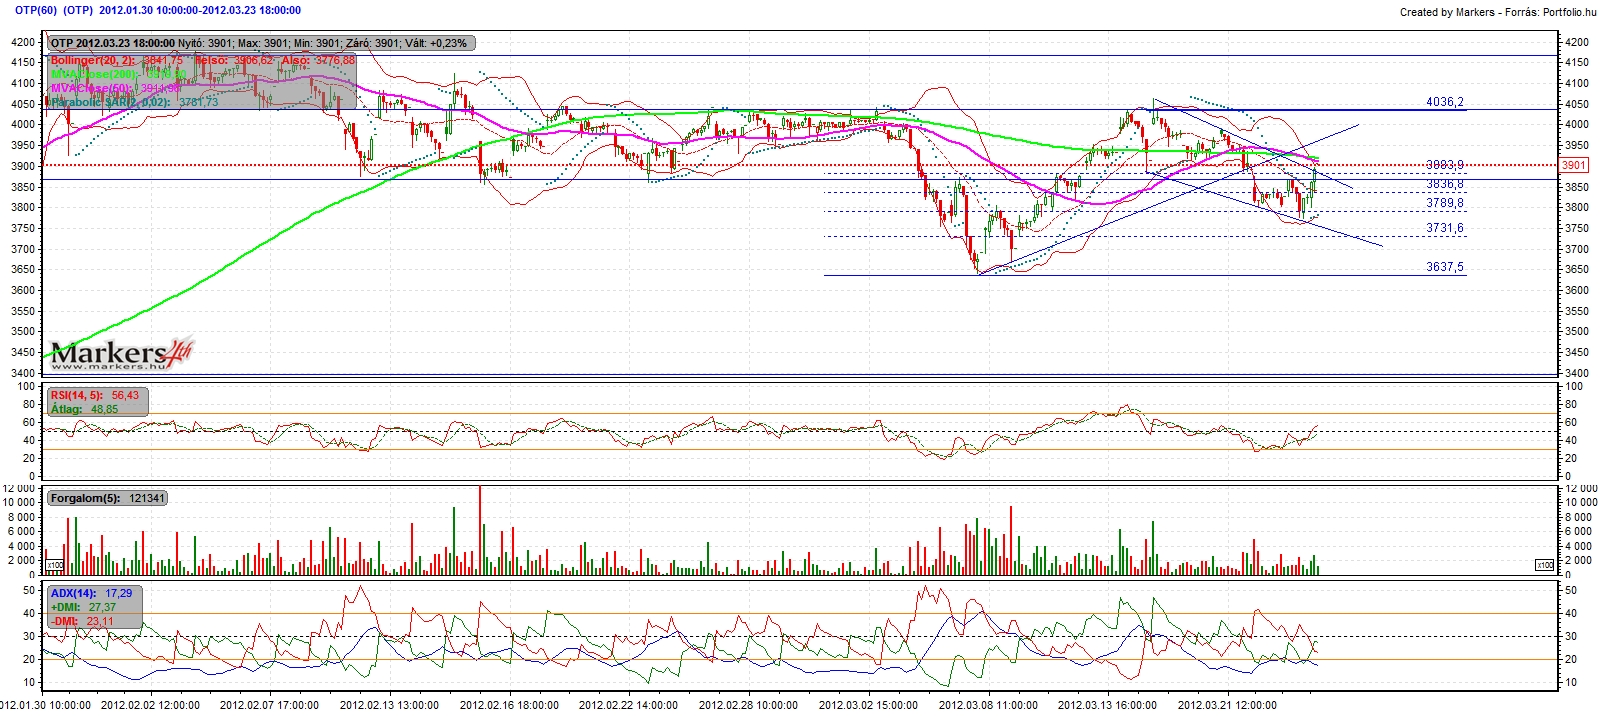Select the red 3901 current price tag

click(x=1573, y=165)
